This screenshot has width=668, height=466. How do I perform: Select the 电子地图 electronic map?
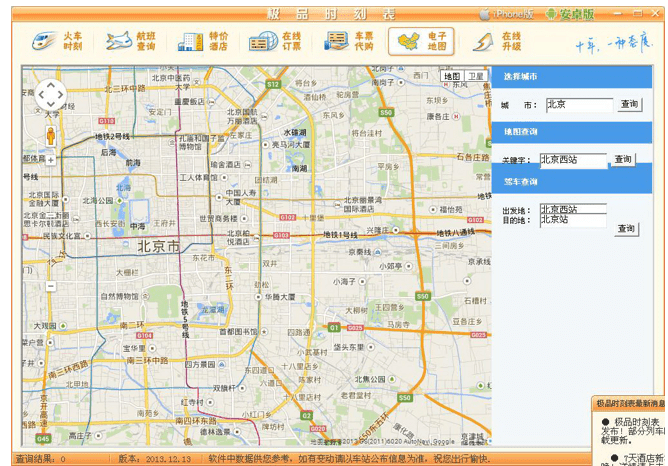pyautogui.click(x=421, y=41)
